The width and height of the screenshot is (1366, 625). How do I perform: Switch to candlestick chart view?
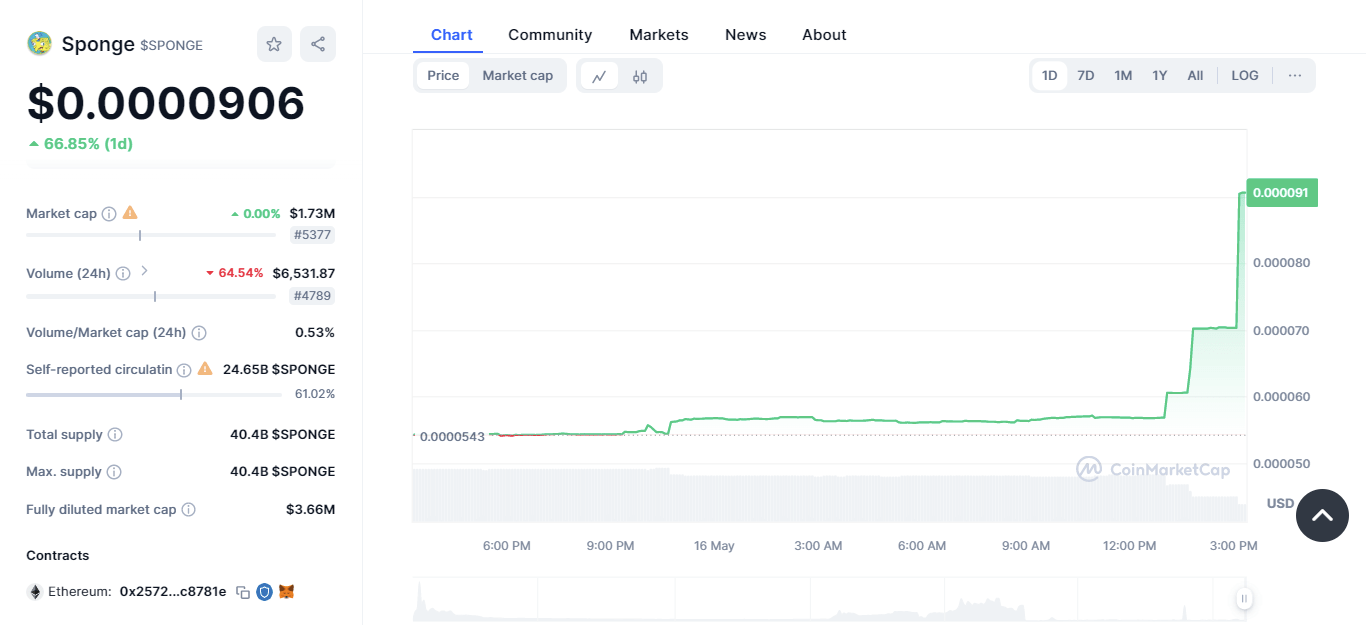coord(640,76)
